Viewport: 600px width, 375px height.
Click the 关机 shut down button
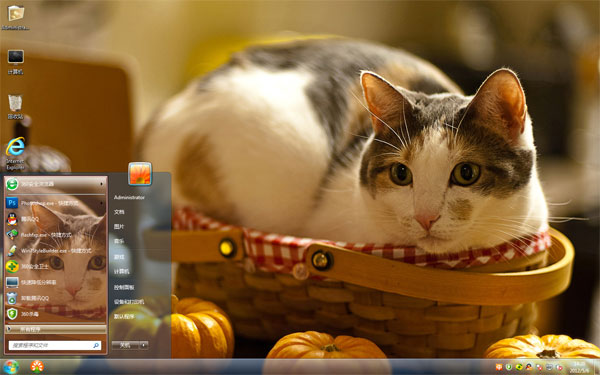[x=126, y=345]
